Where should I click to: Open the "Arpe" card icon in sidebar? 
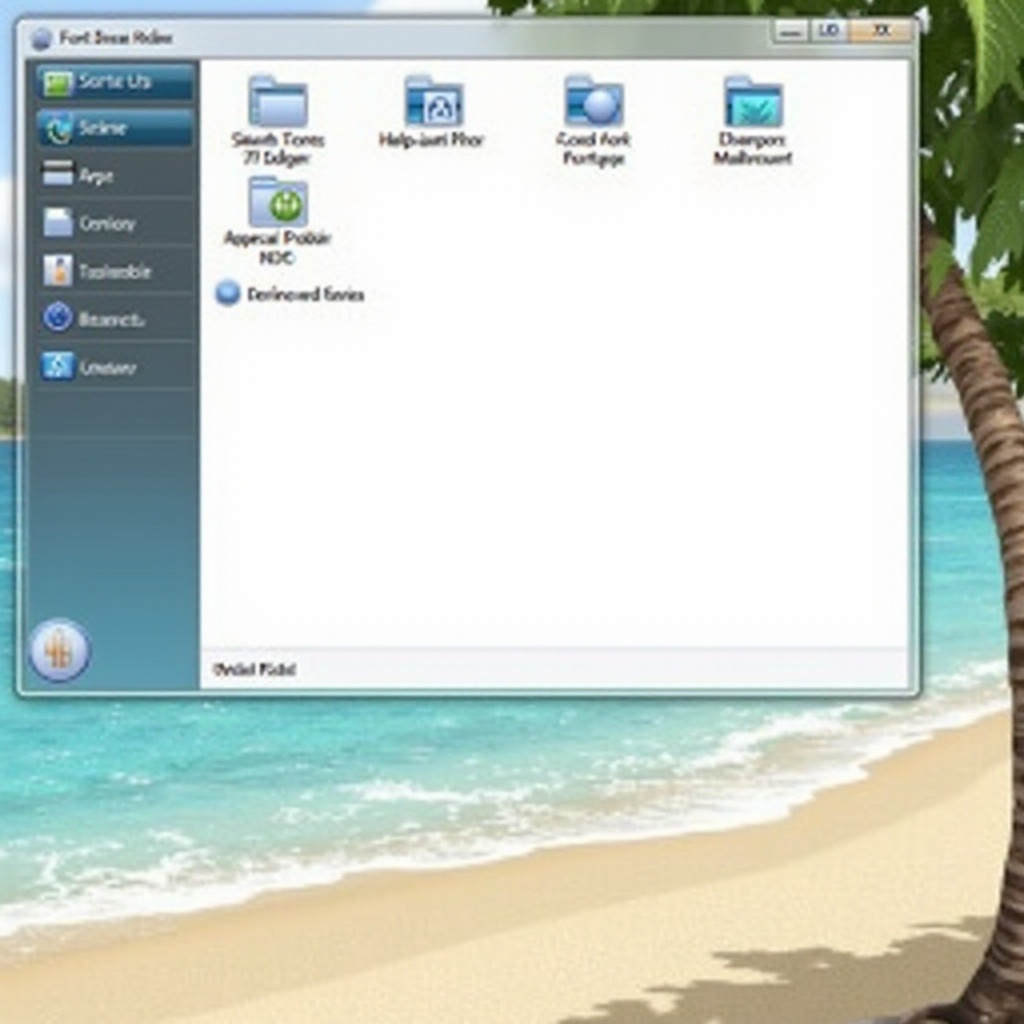58,175
